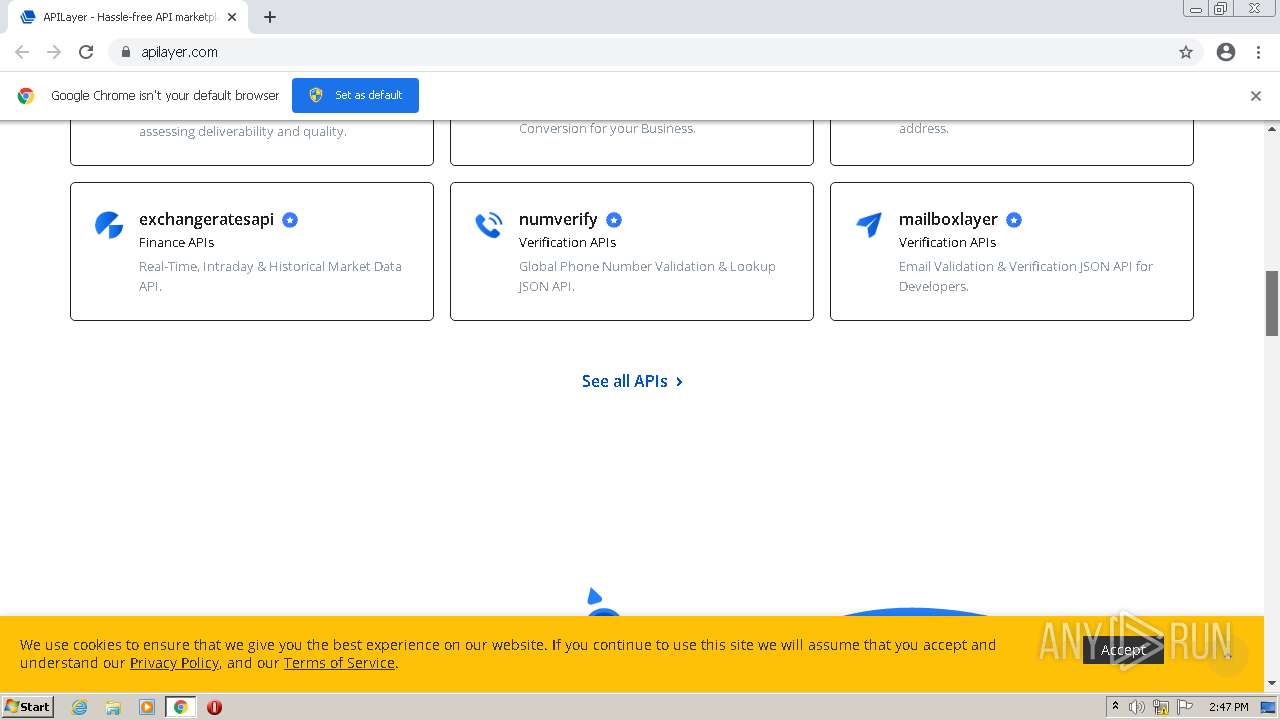1280x720 pixels.
Task: Click the exchangeratesapi logo icon
Action: tap(109, 225)
